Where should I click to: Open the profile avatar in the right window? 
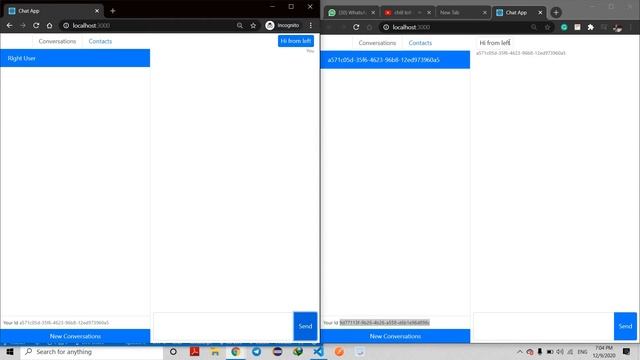coord(618,28)
